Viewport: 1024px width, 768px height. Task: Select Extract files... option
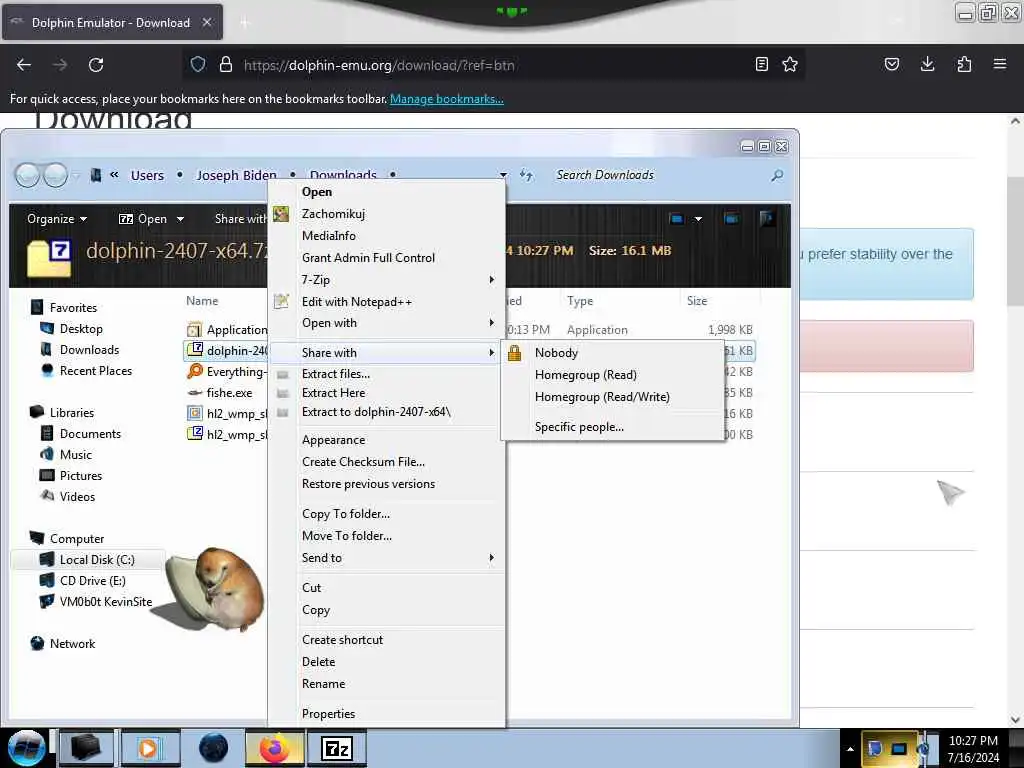tap(387, 374)
